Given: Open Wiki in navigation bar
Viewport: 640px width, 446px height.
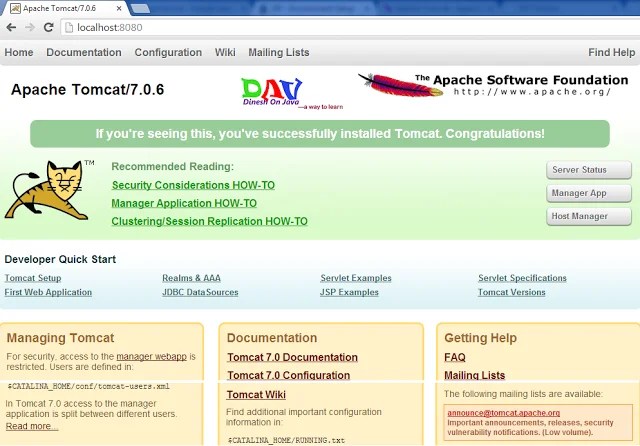Looking at the screenshot, I should pos(225,52).
